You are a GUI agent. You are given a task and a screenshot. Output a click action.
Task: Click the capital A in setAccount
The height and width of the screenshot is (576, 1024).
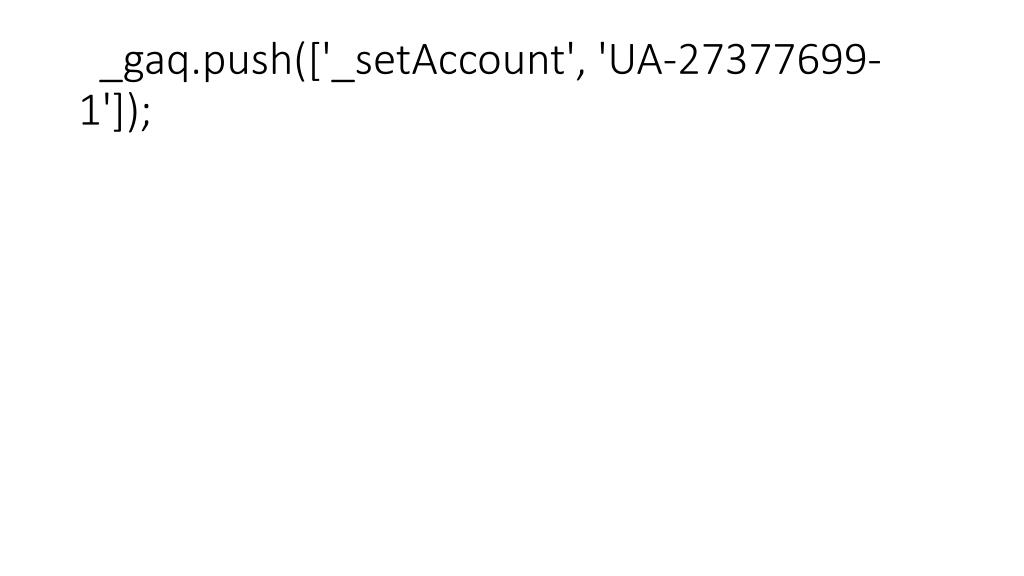(x=422, y=60)
